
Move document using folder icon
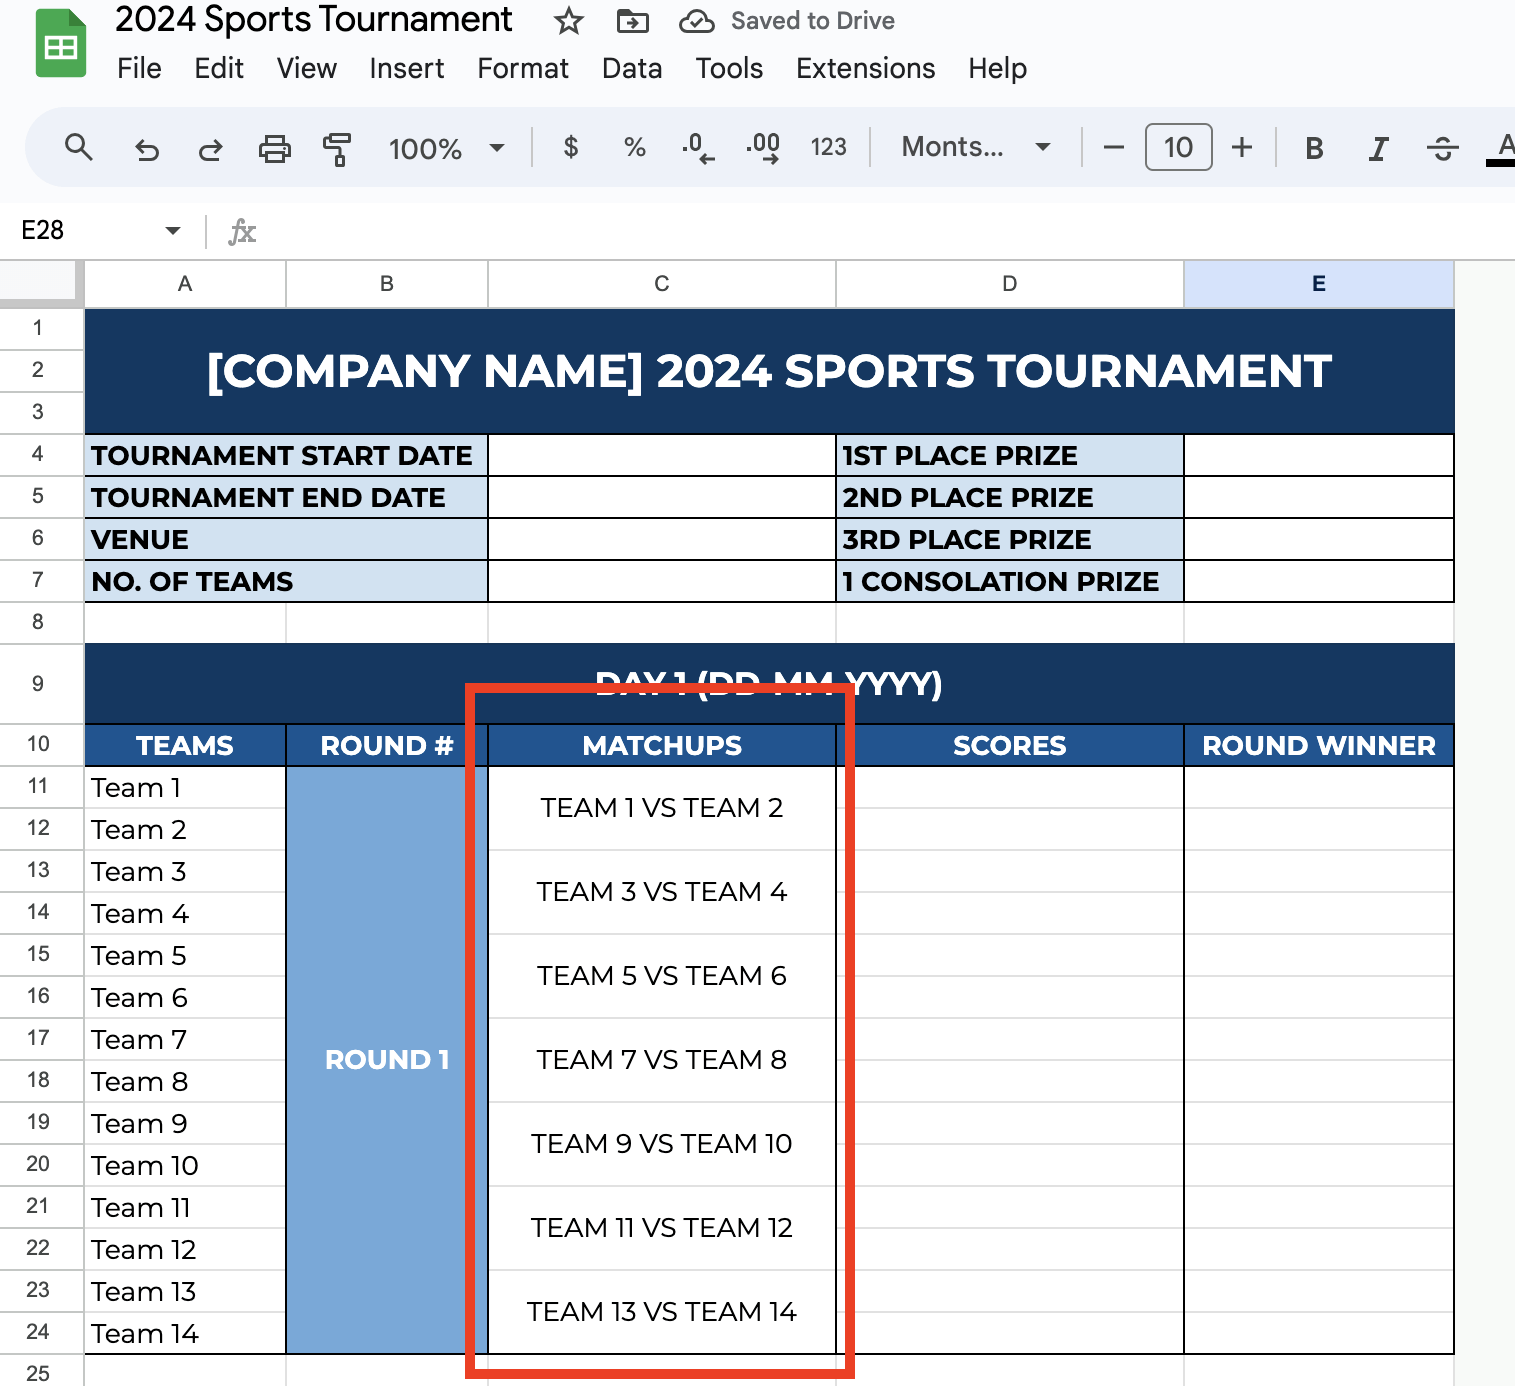point(632,21)
